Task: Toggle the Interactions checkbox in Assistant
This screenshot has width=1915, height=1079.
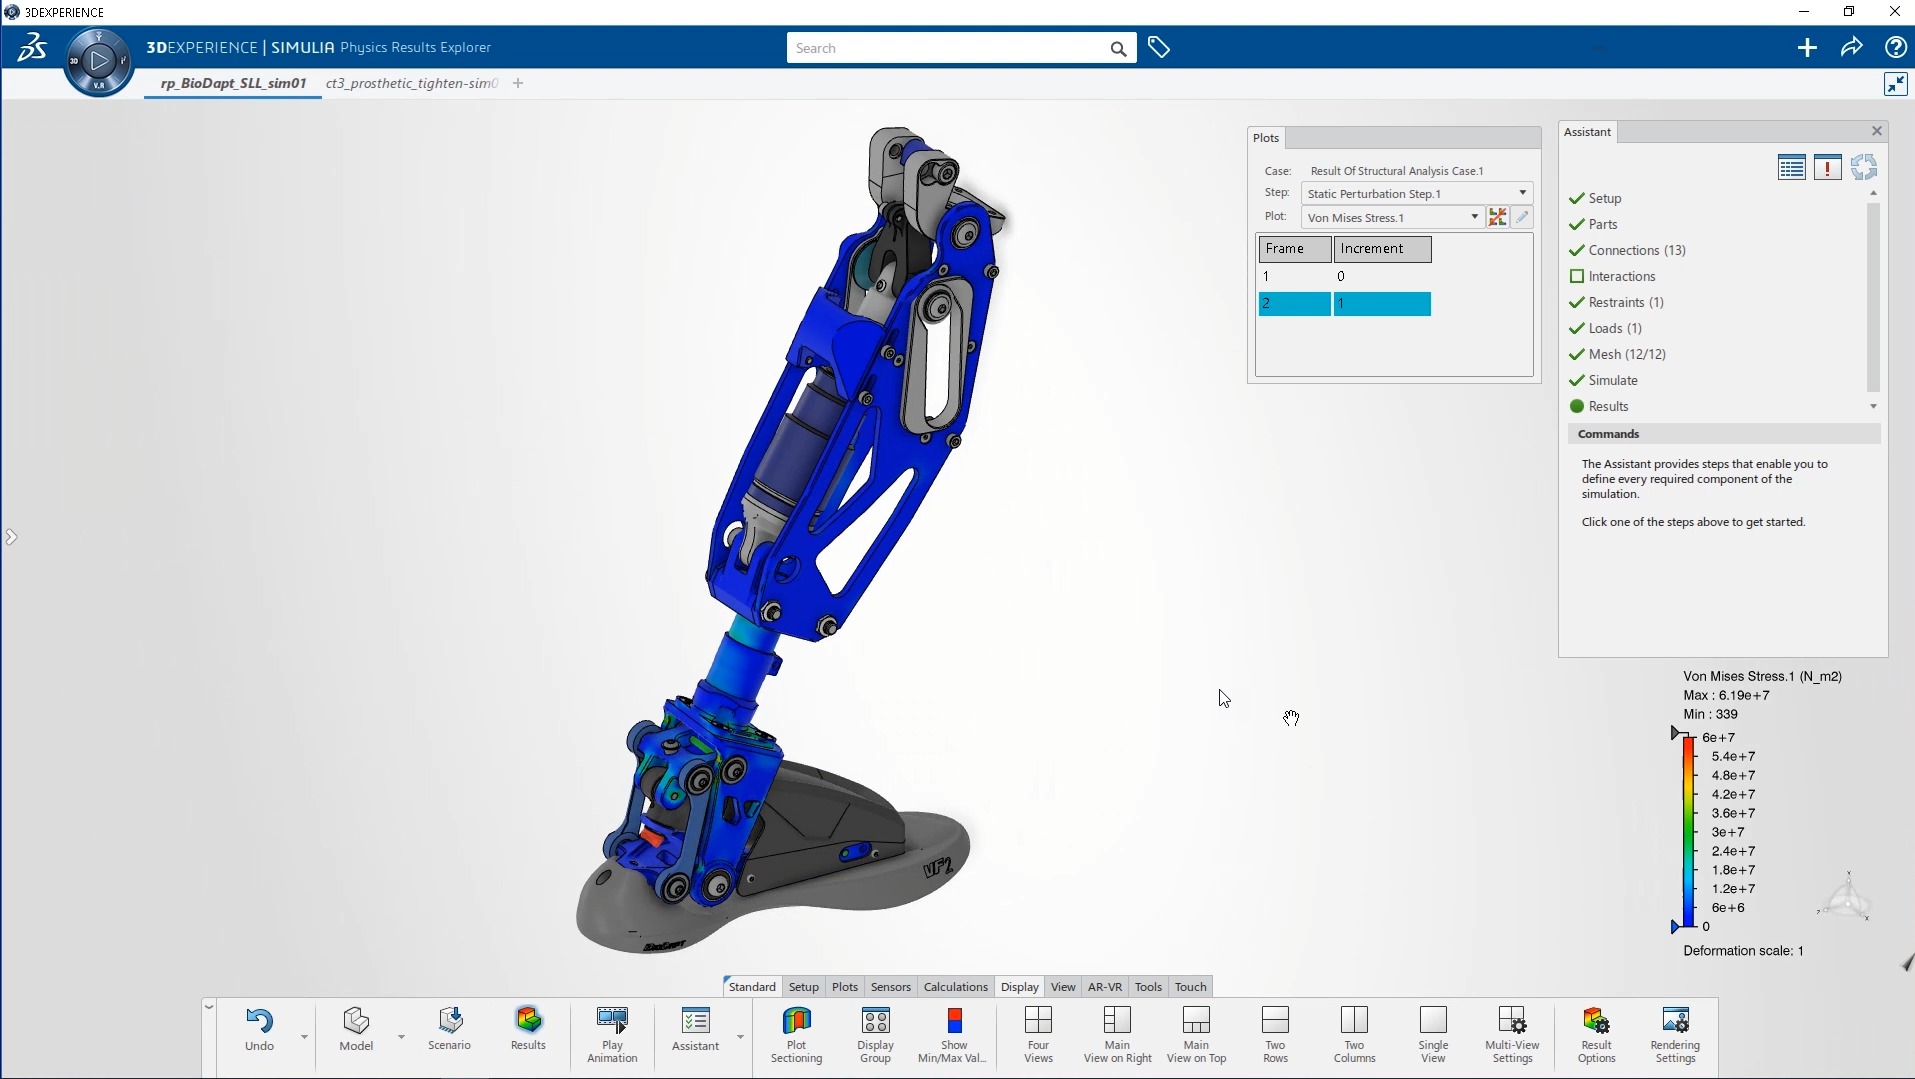Action: pyautogui.click(x=1577, y=276)
